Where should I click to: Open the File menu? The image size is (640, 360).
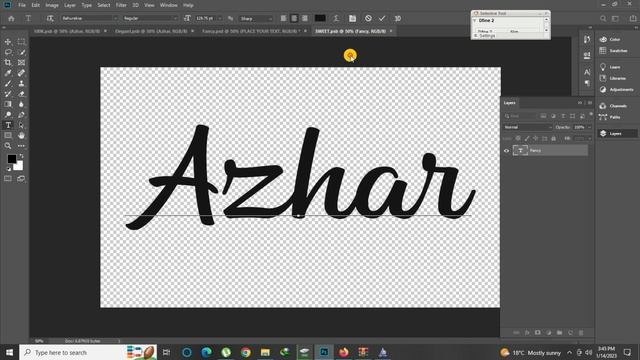click(x=22, y=5)
